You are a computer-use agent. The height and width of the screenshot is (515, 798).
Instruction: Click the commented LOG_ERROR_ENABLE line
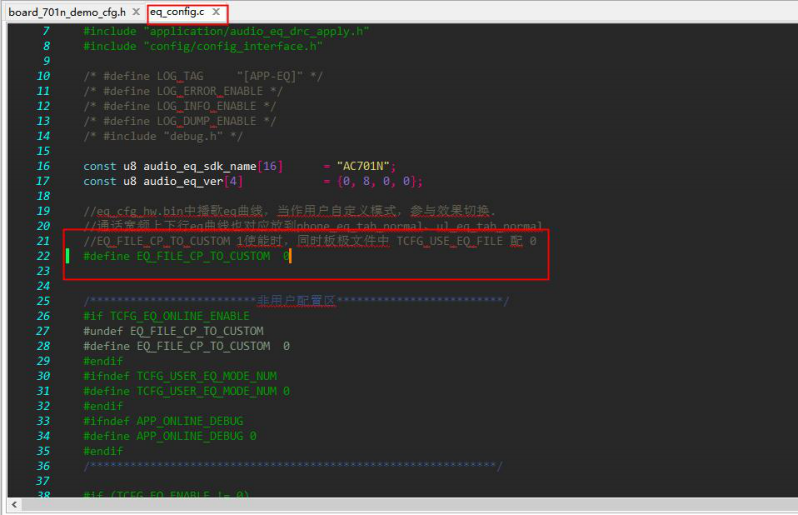pyautogui.click(x=183, y=91)
